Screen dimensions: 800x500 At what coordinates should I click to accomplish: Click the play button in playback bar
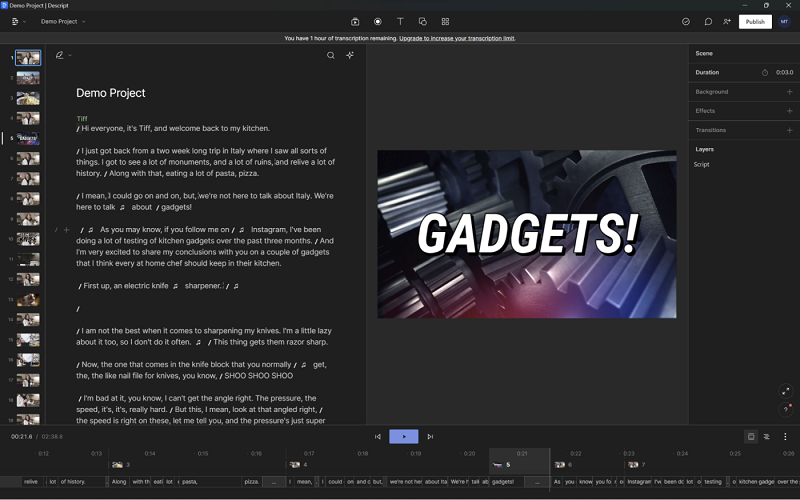(404, 436)
